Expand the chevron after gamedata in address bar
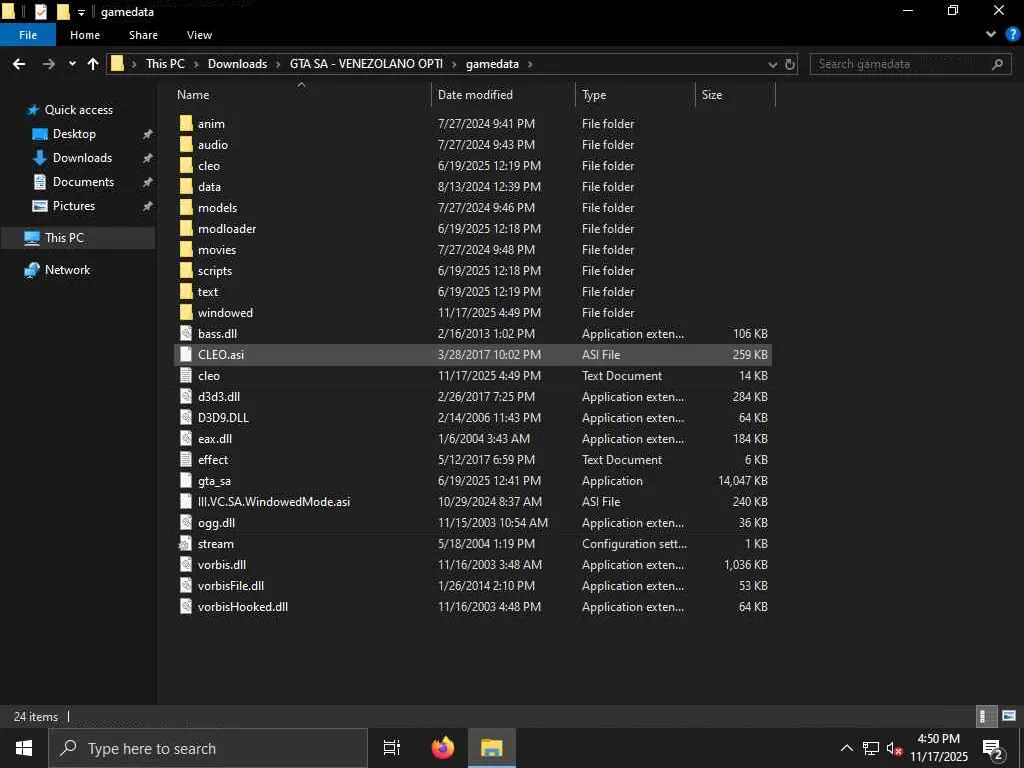The width and height of the screenshot is (1024, 768). (x=530, y=64)
